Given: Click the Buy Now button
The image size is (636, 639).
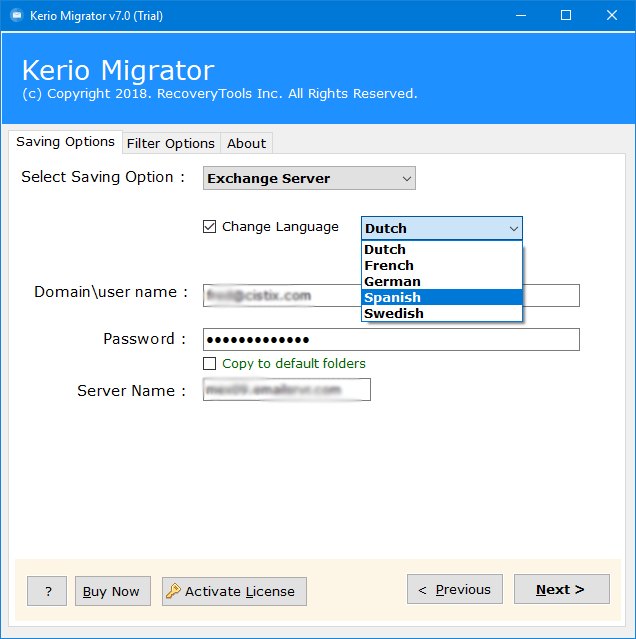Looking at the screenshot, I should [x=113, y=591].
